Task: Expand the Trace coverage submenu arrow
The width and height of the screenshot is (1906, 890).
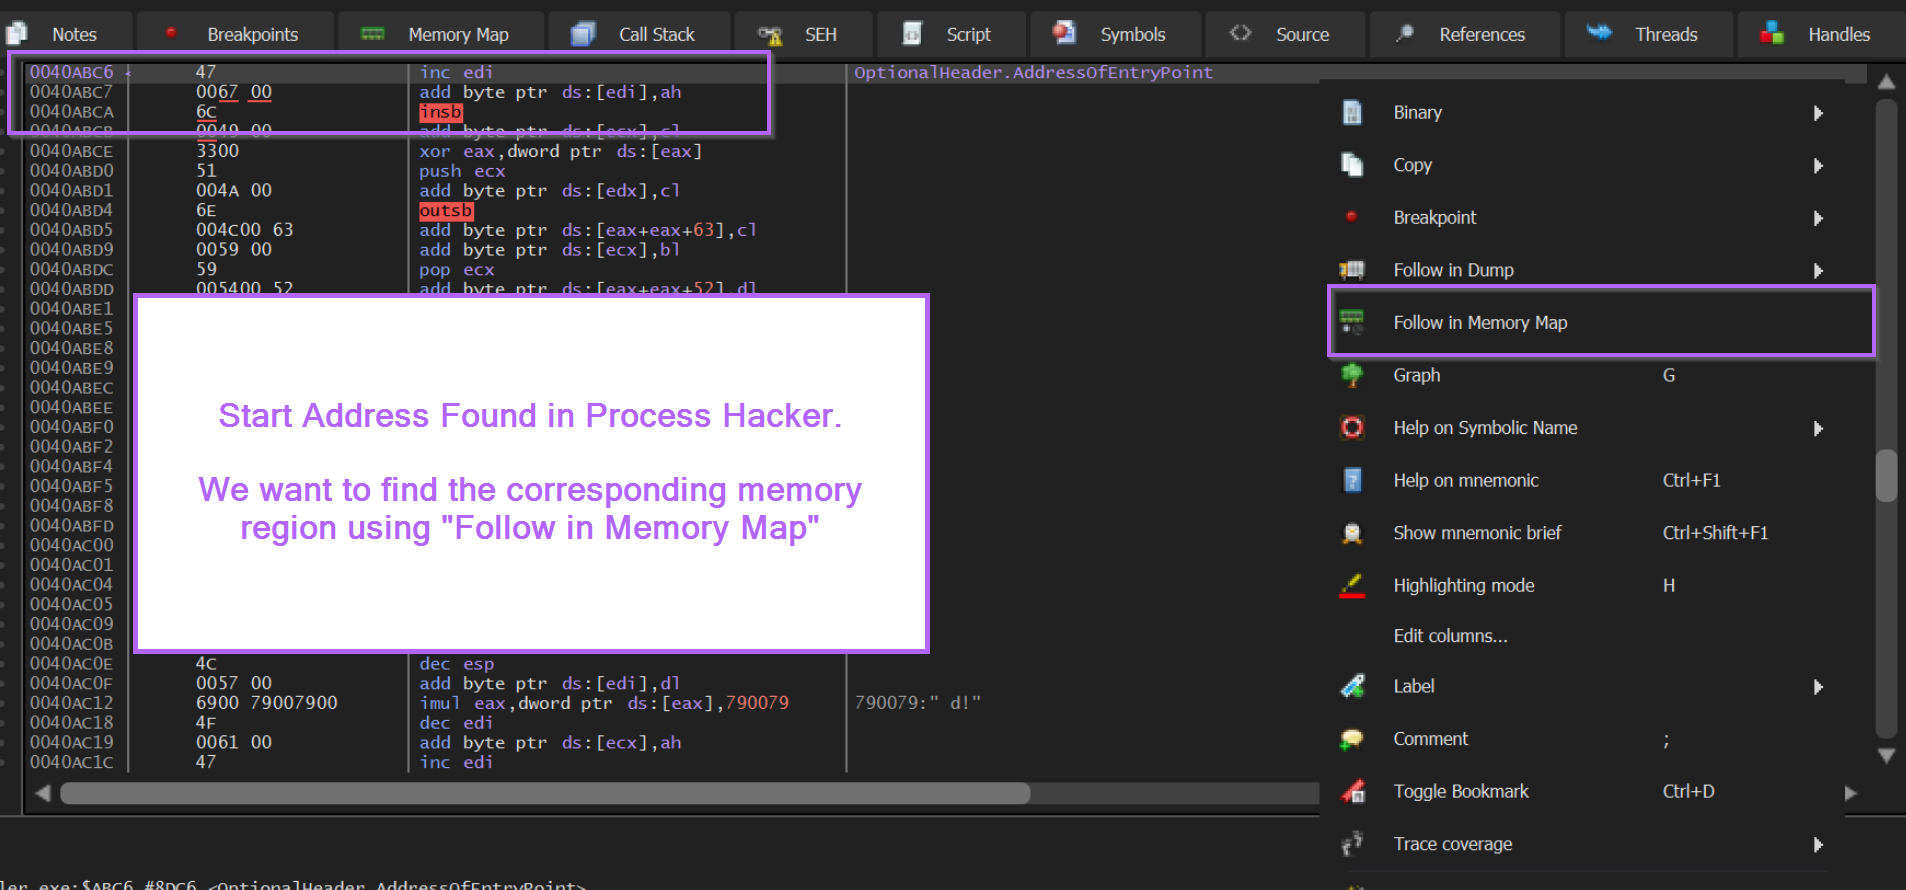Action: point(1818,845)
